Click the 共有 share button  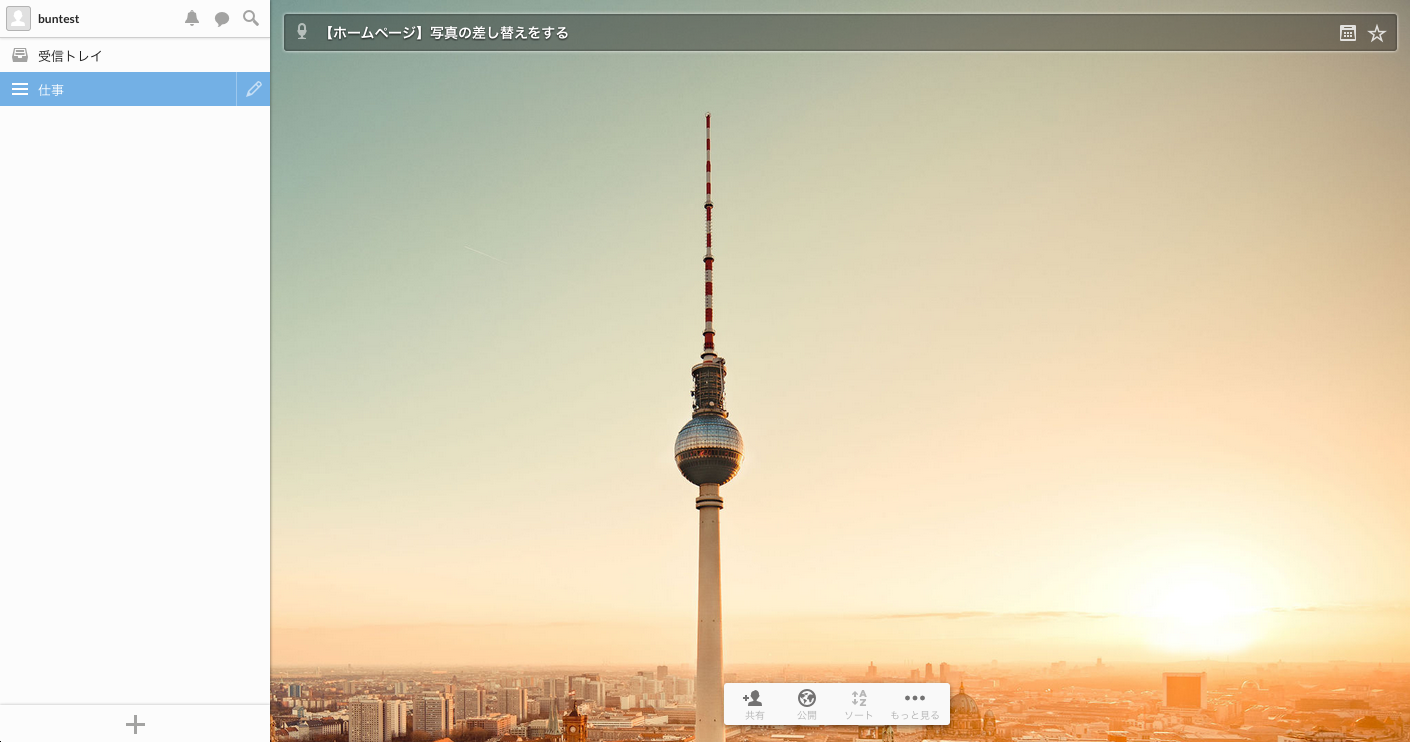pyautogui.click(x=754, y=704)
